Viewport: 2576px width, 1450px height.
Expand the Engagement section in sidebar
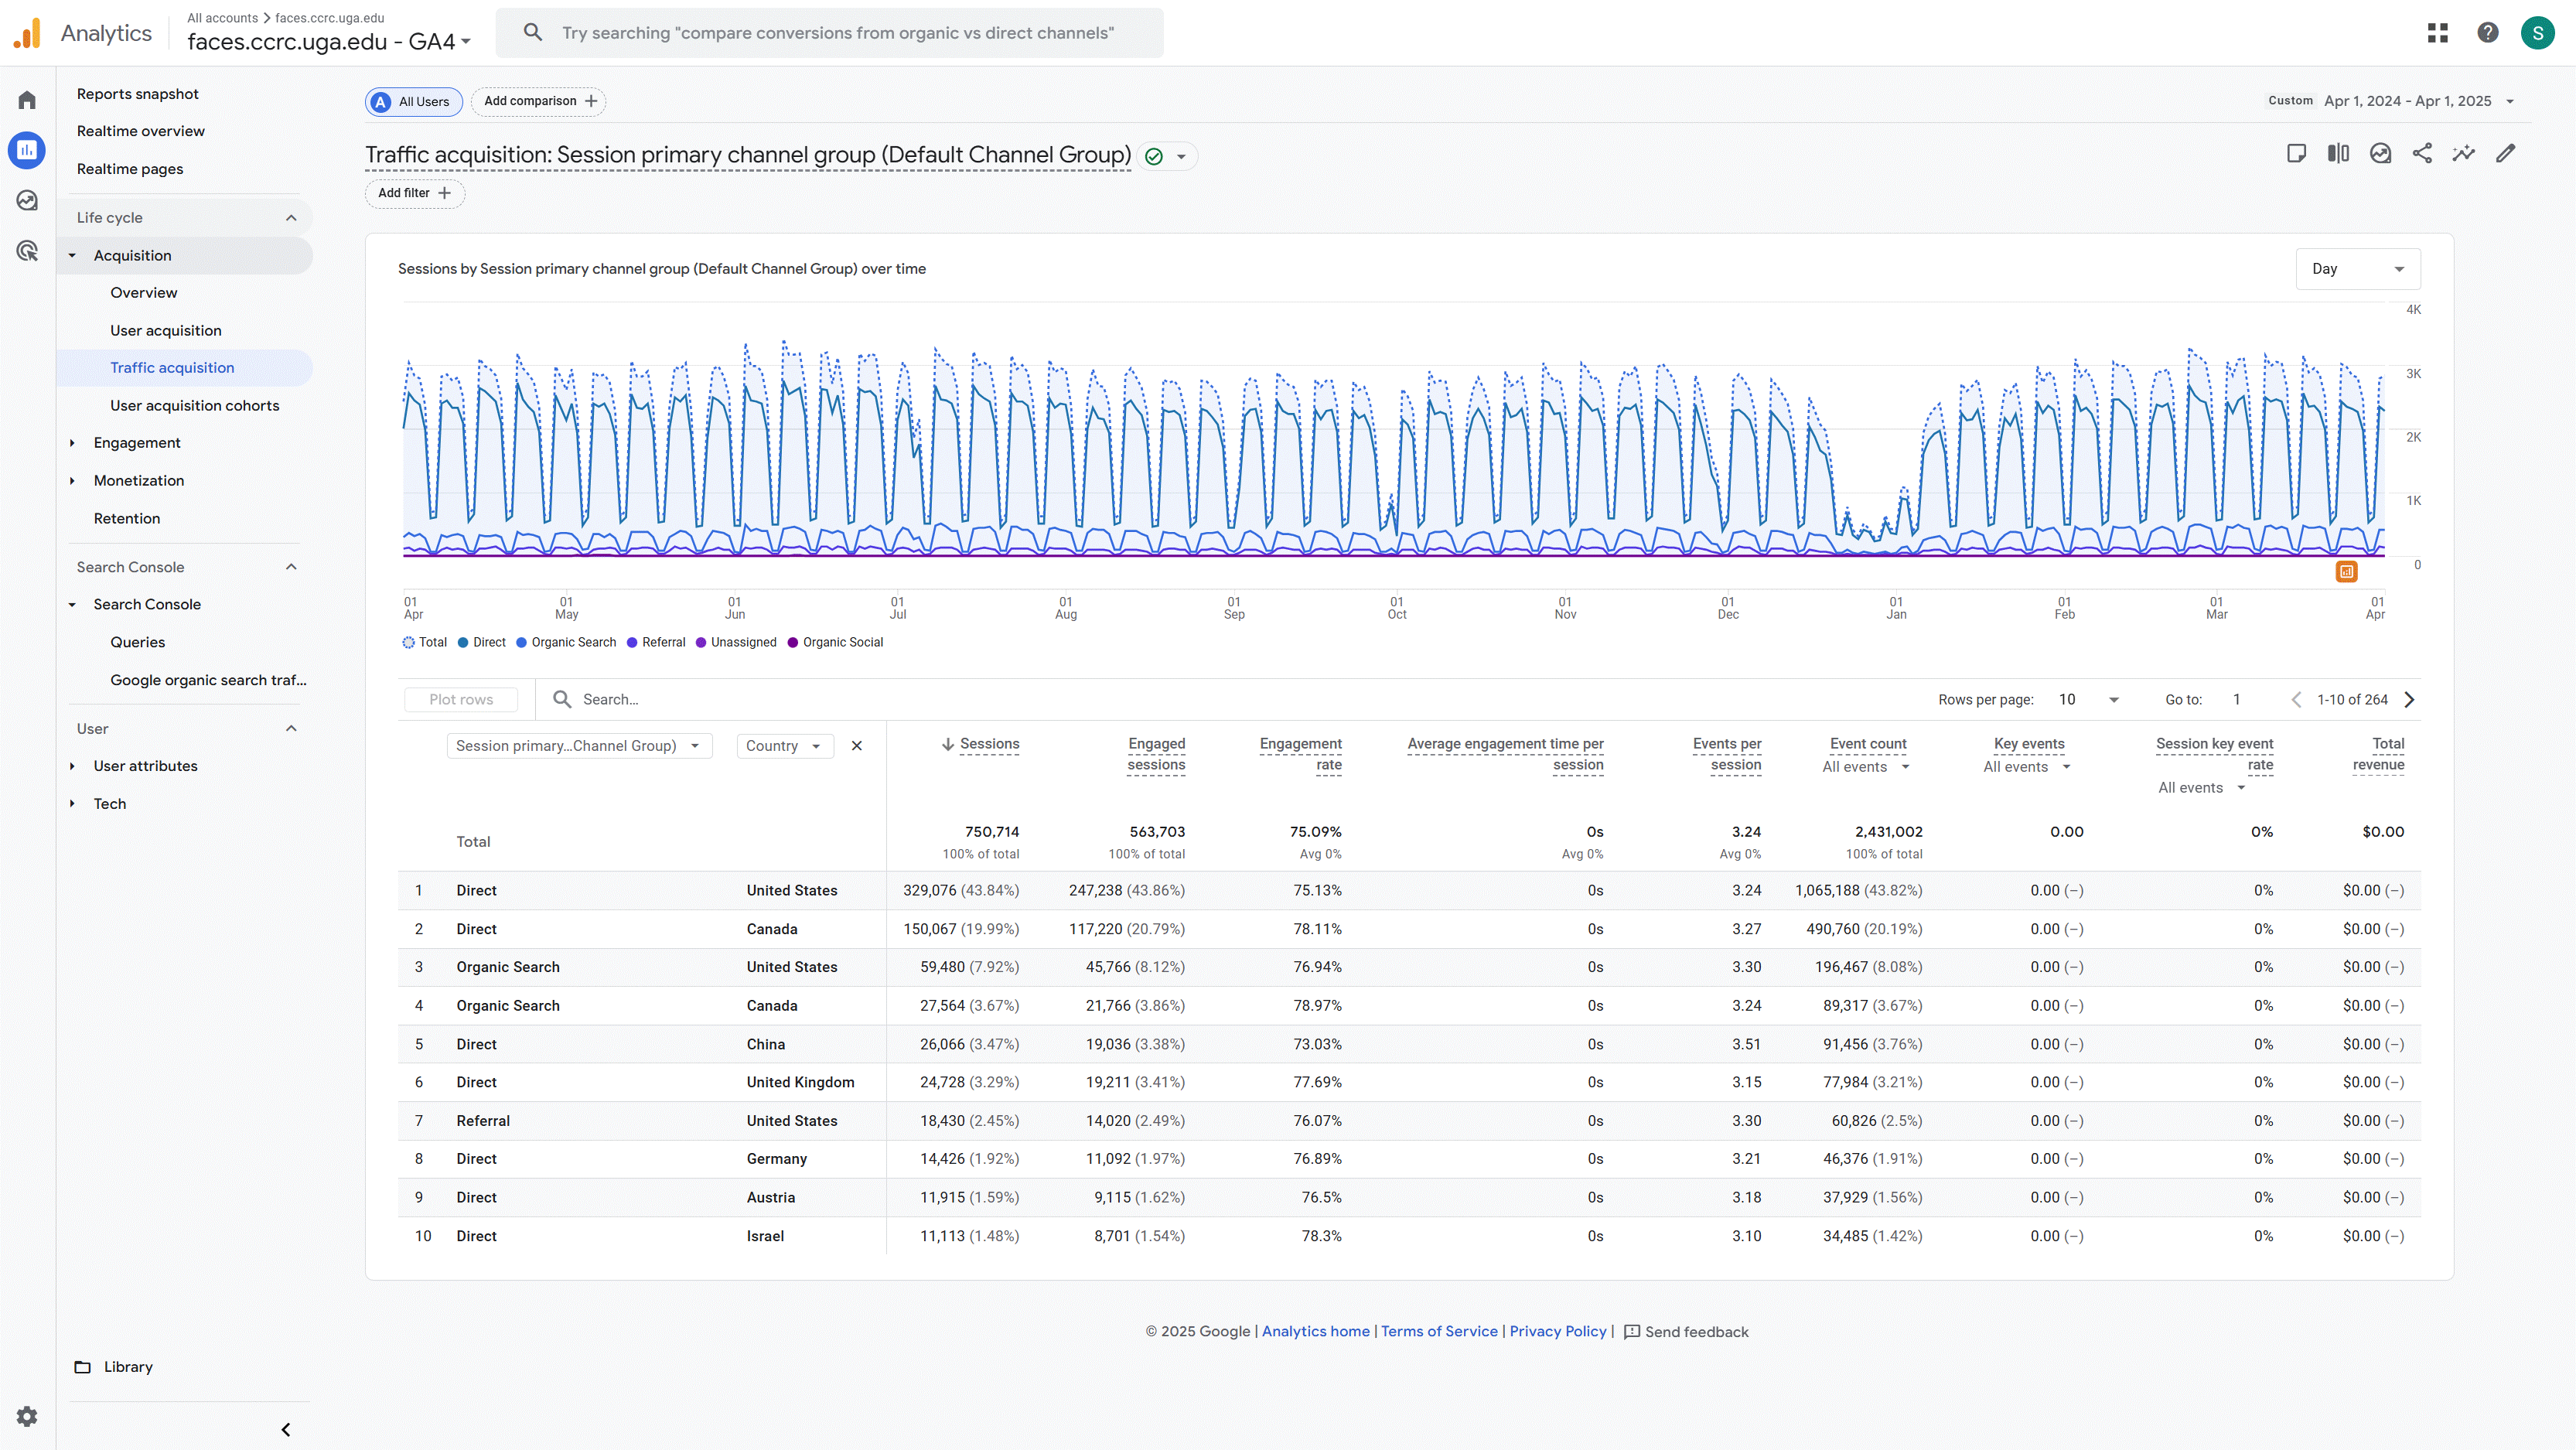point(137,443)
